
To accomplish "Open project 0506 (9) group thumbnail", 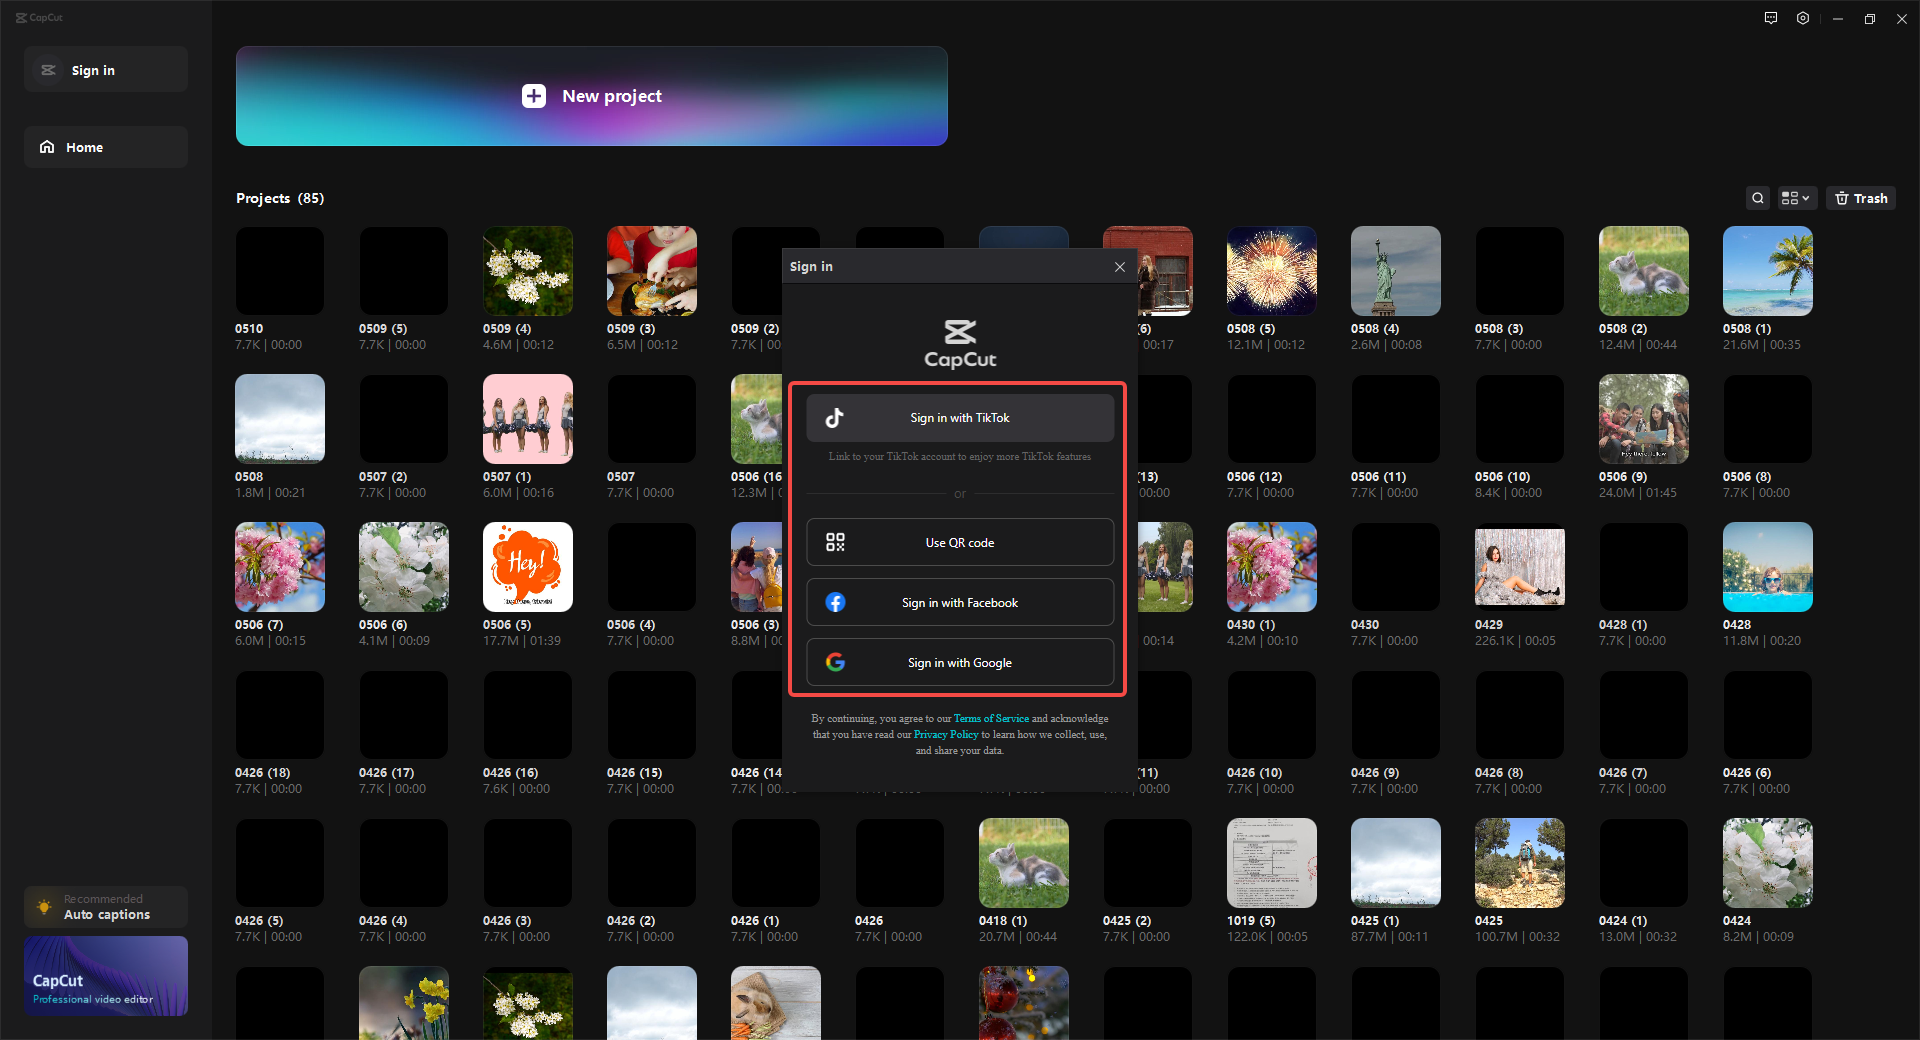I will click(x=1644, y=419).
